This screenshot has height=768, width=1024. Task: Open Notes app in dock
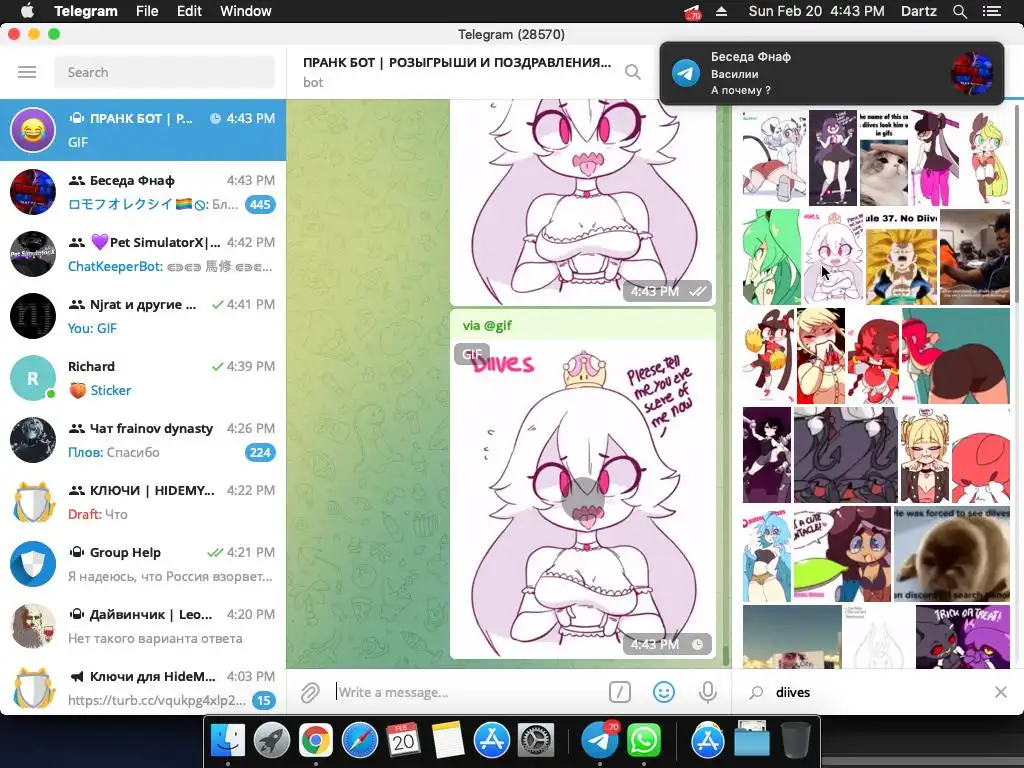click(x=447, y=741)
